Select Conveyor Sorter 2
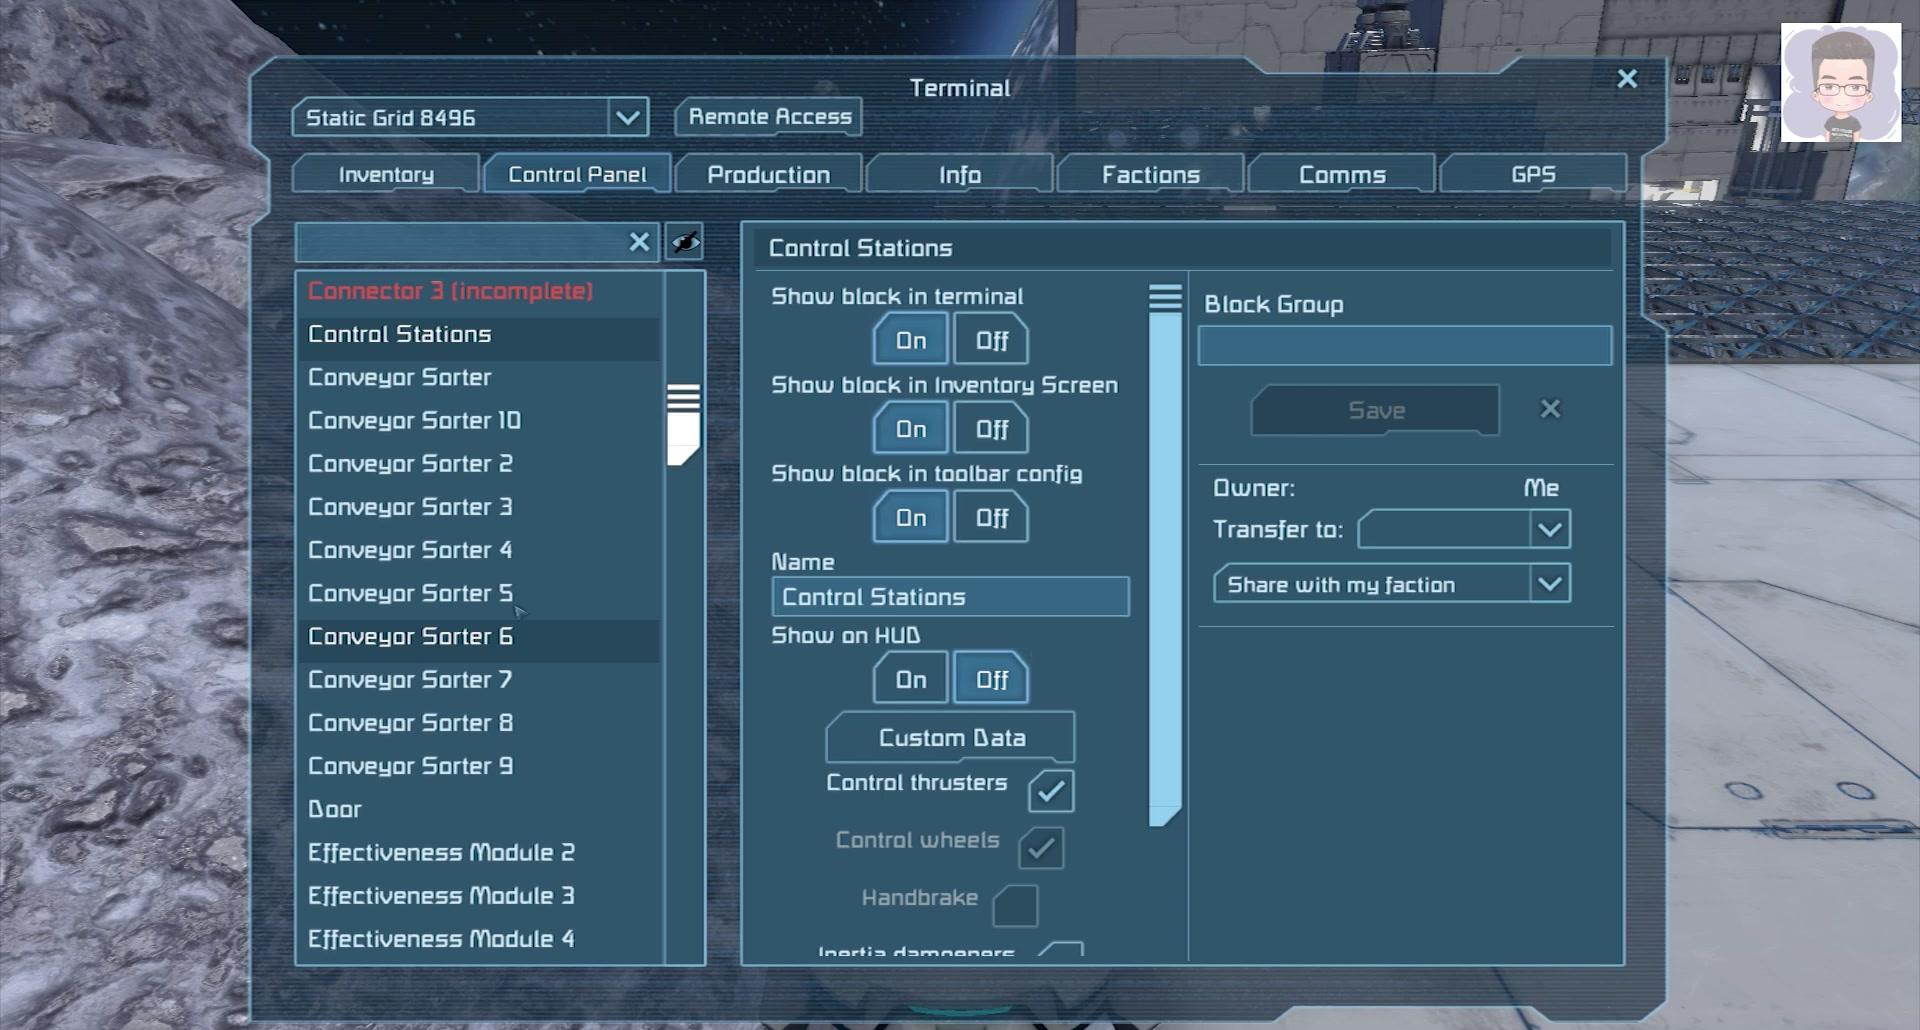 pos(478,464)
